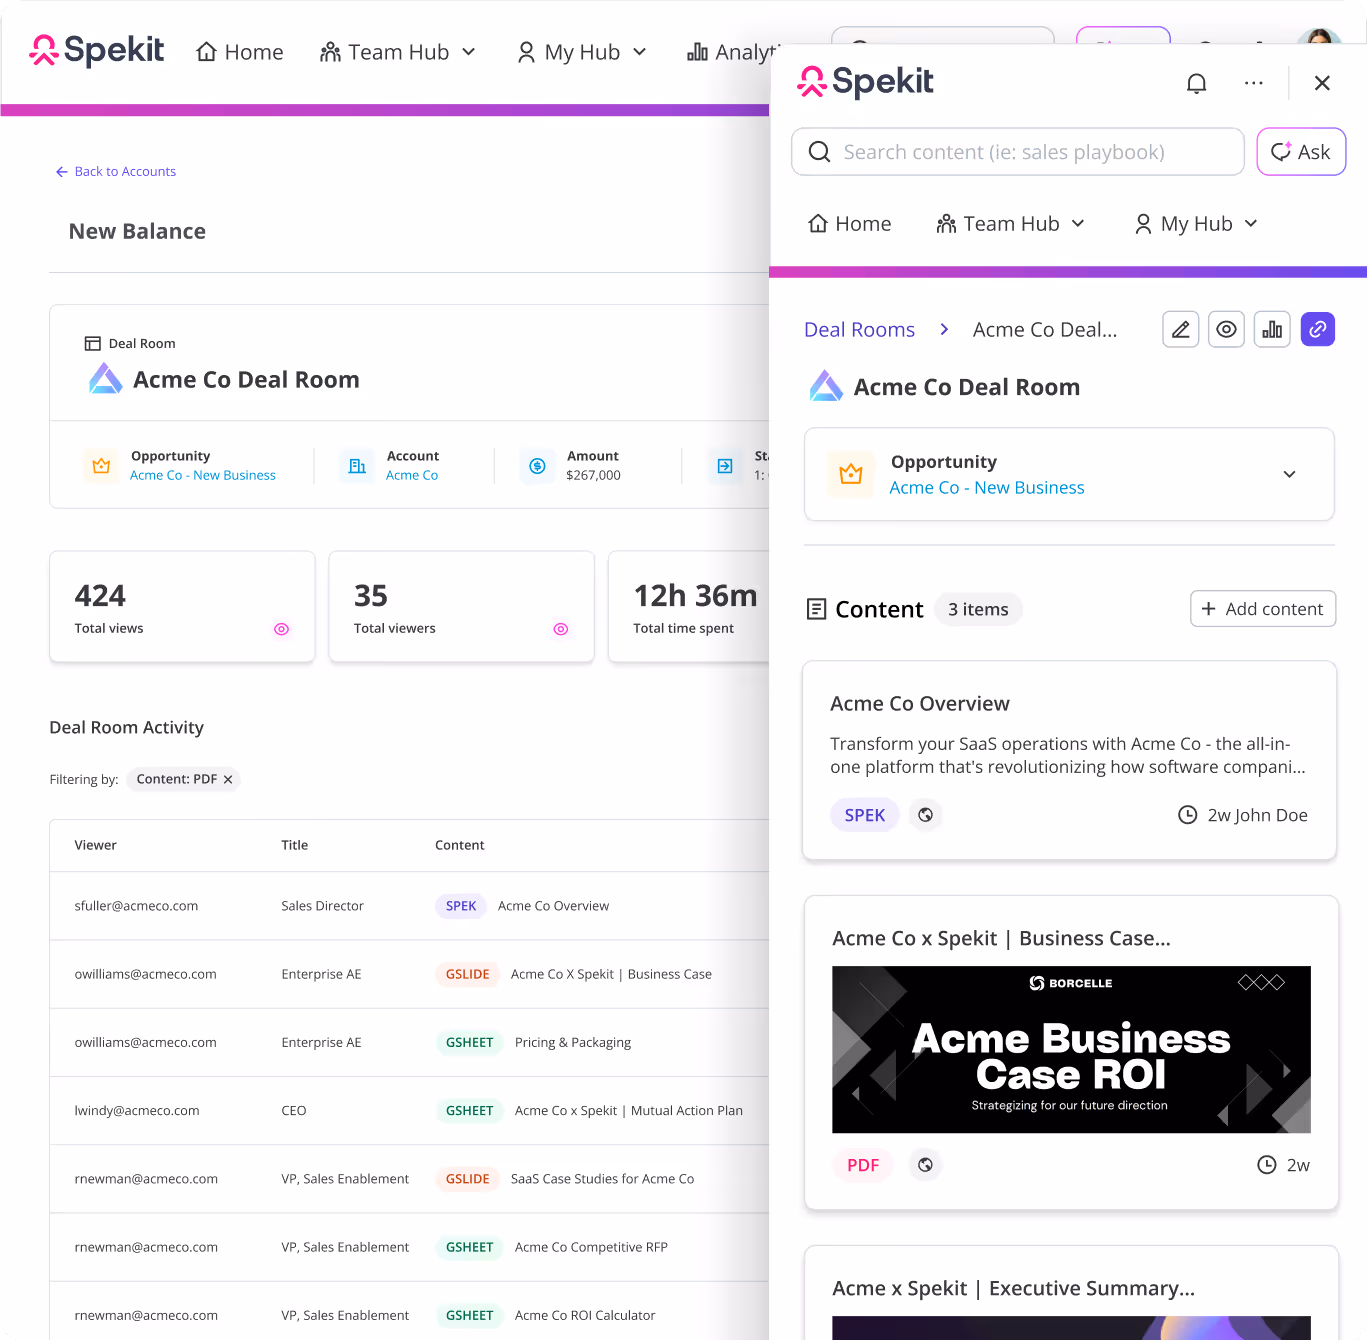Click the Ask AI button
1367x1340 pixels.
click(x=1301, y=152)
